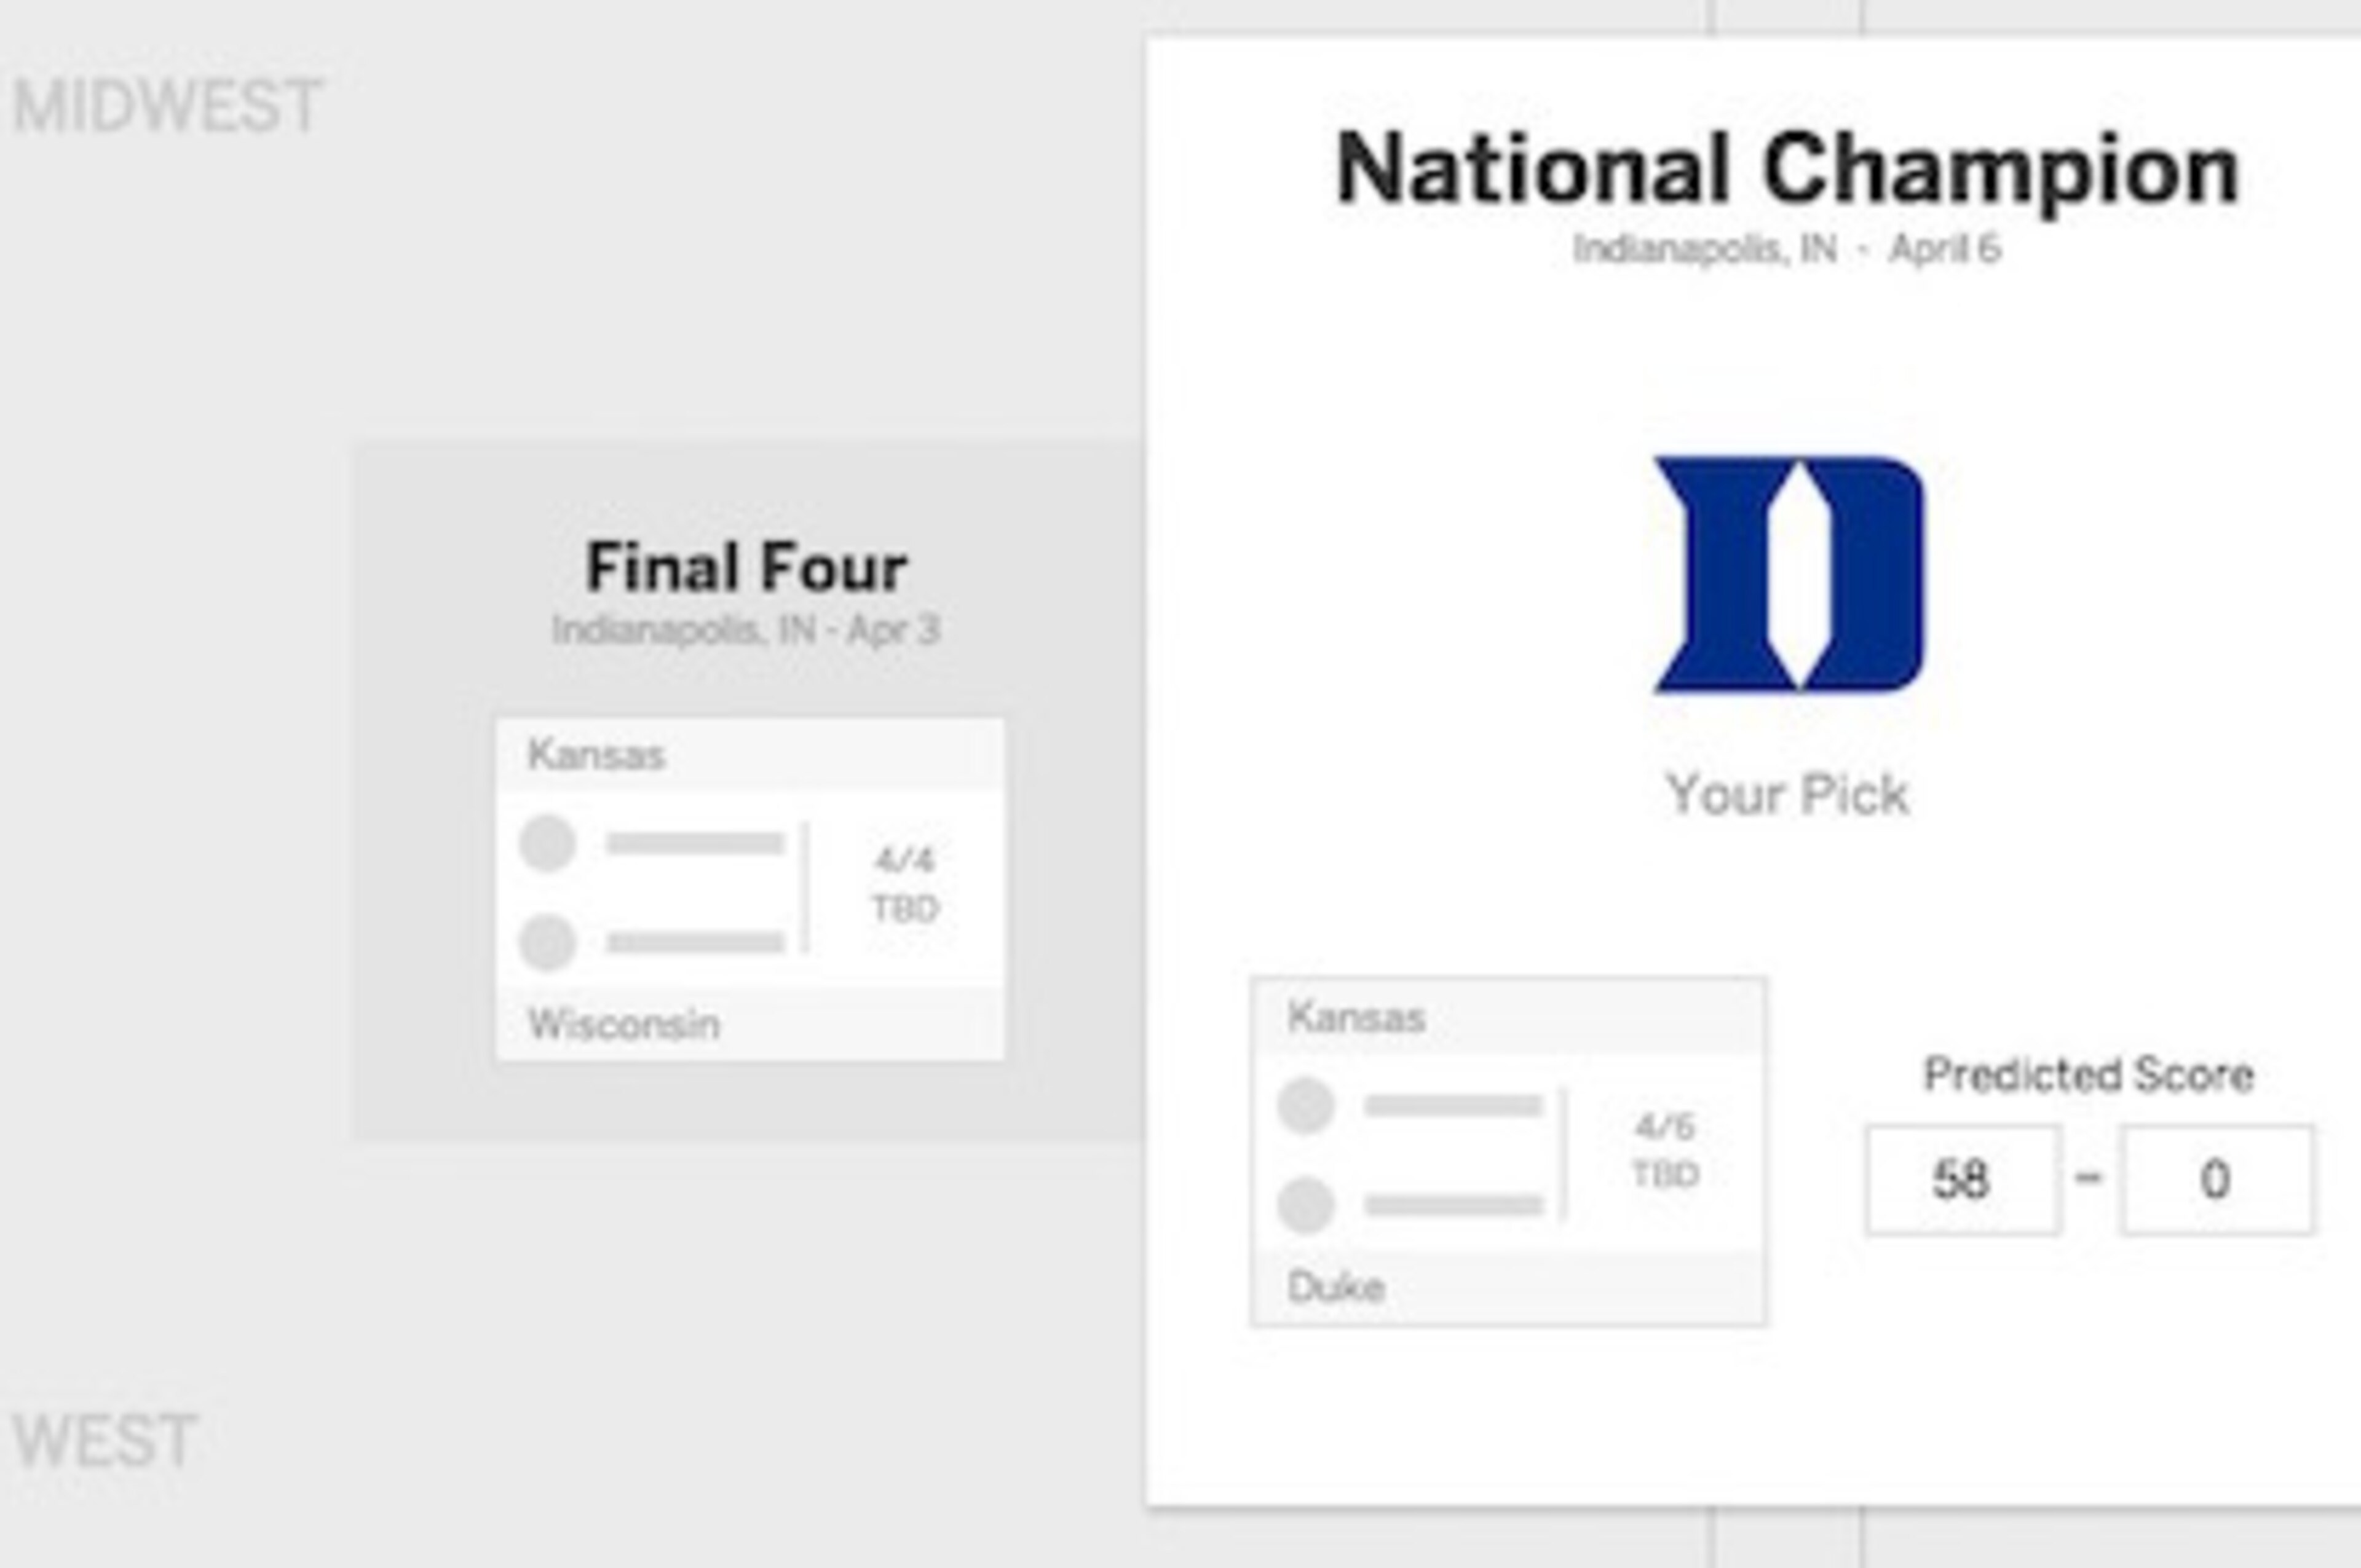The image size is (2361, 1568).
Task: Click the Kansas label in championship matchup card
Action: tap(1356, 1017)
